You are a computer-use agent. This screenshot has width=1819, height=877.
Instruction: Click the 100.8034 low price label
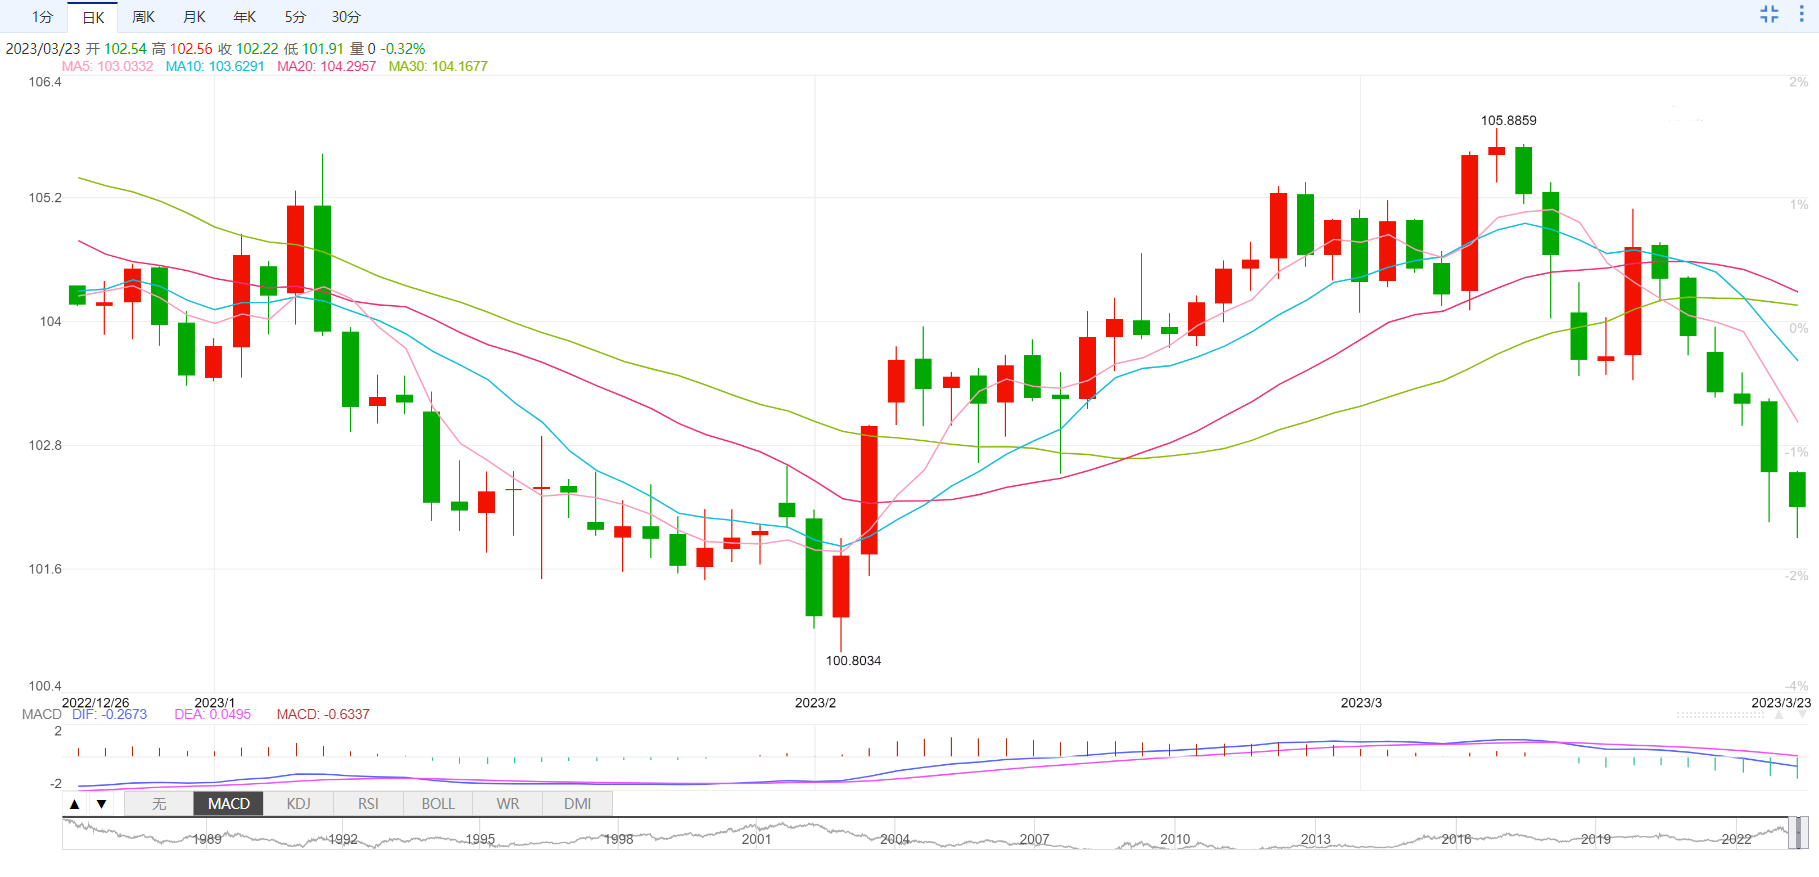(853, 660)
